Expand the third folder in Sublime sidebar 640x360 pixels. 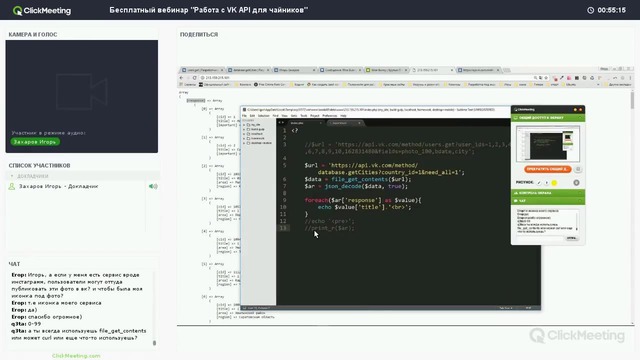click(244, 134)
